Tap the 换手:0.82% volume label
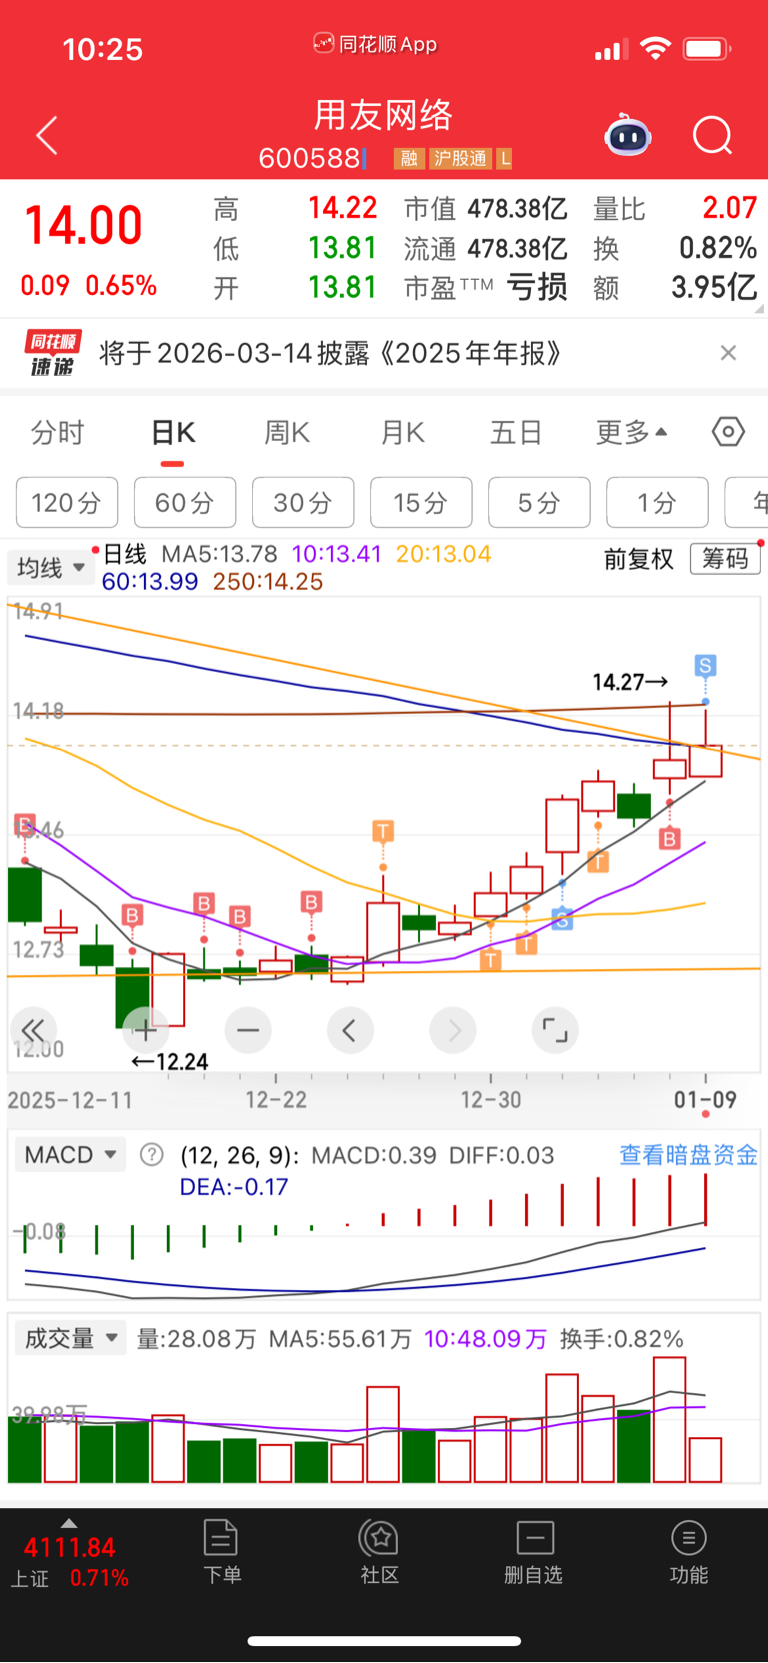 (622, 1339)
